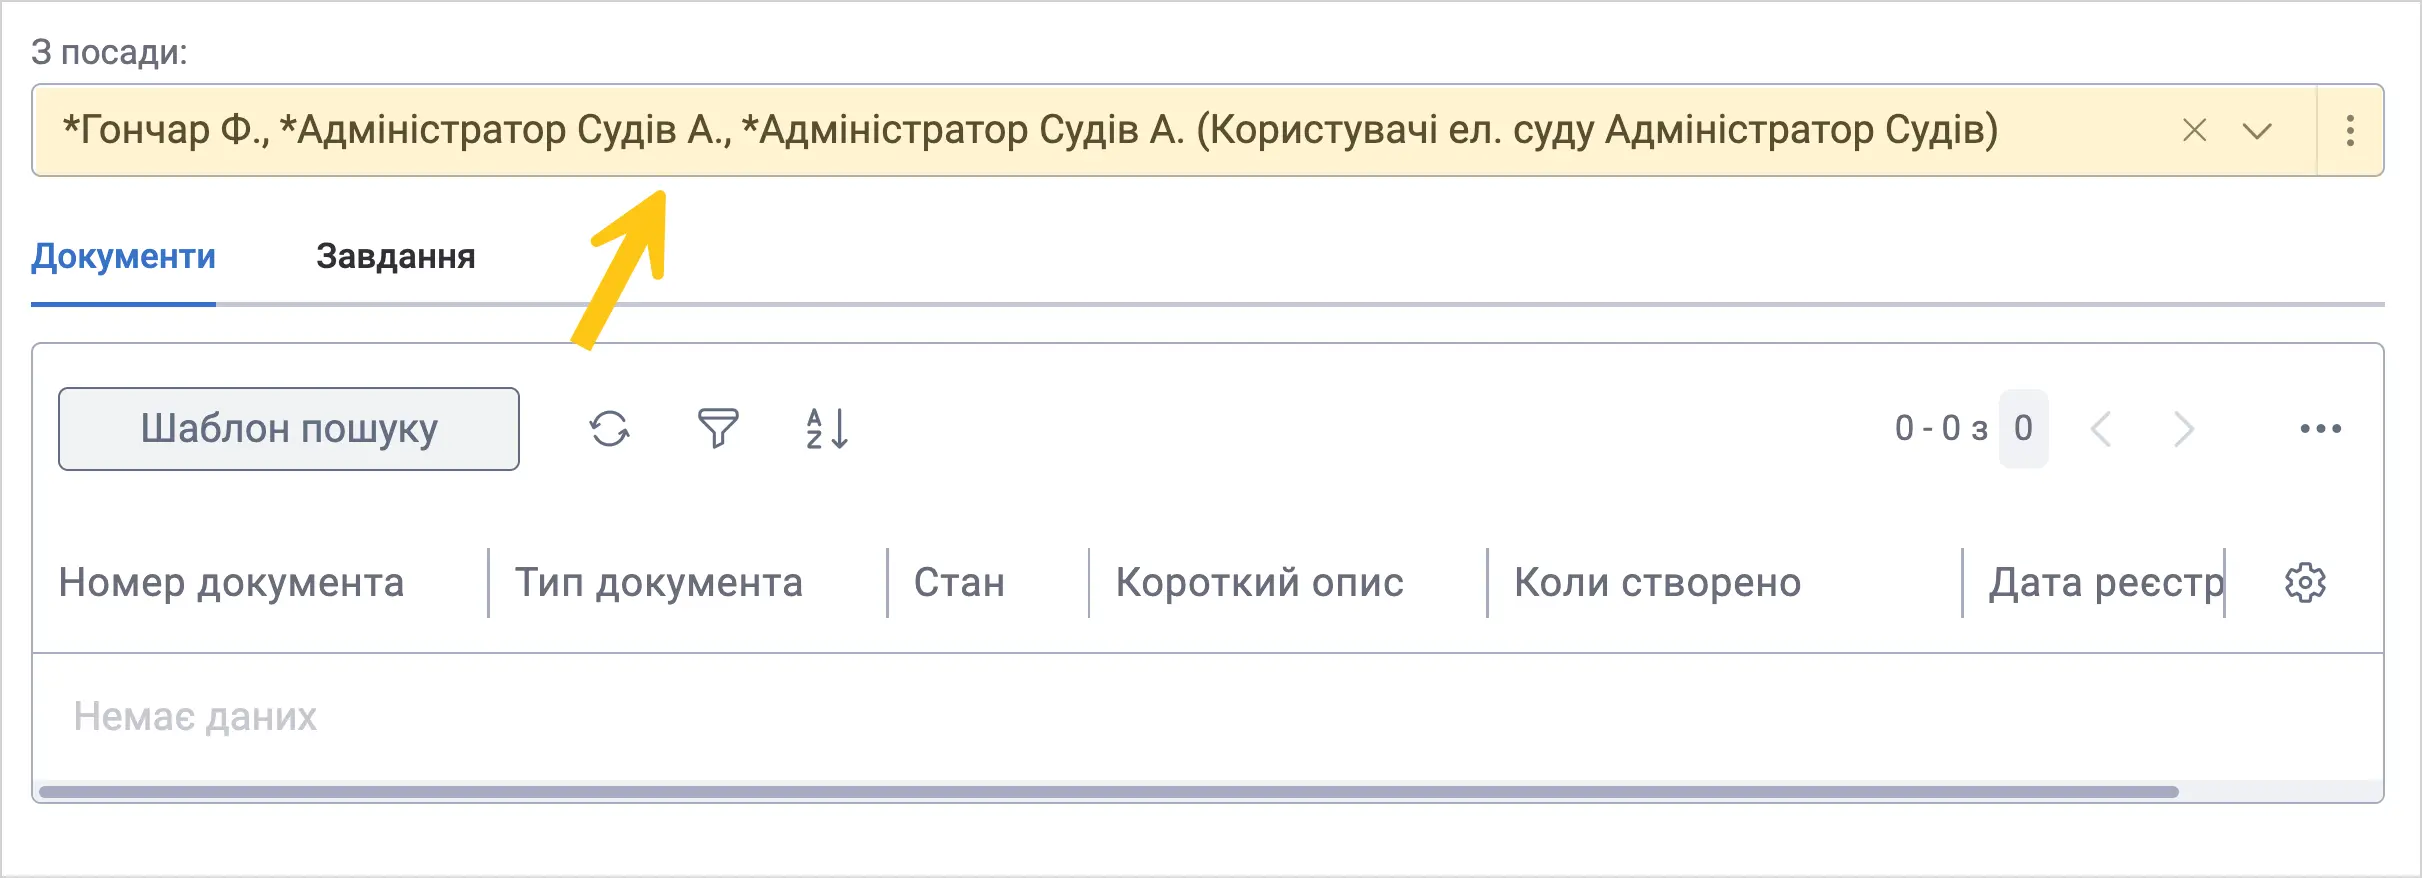
Task: Sort by Тип документа column header
Action: pyautogui.click(x=659, y=583)
